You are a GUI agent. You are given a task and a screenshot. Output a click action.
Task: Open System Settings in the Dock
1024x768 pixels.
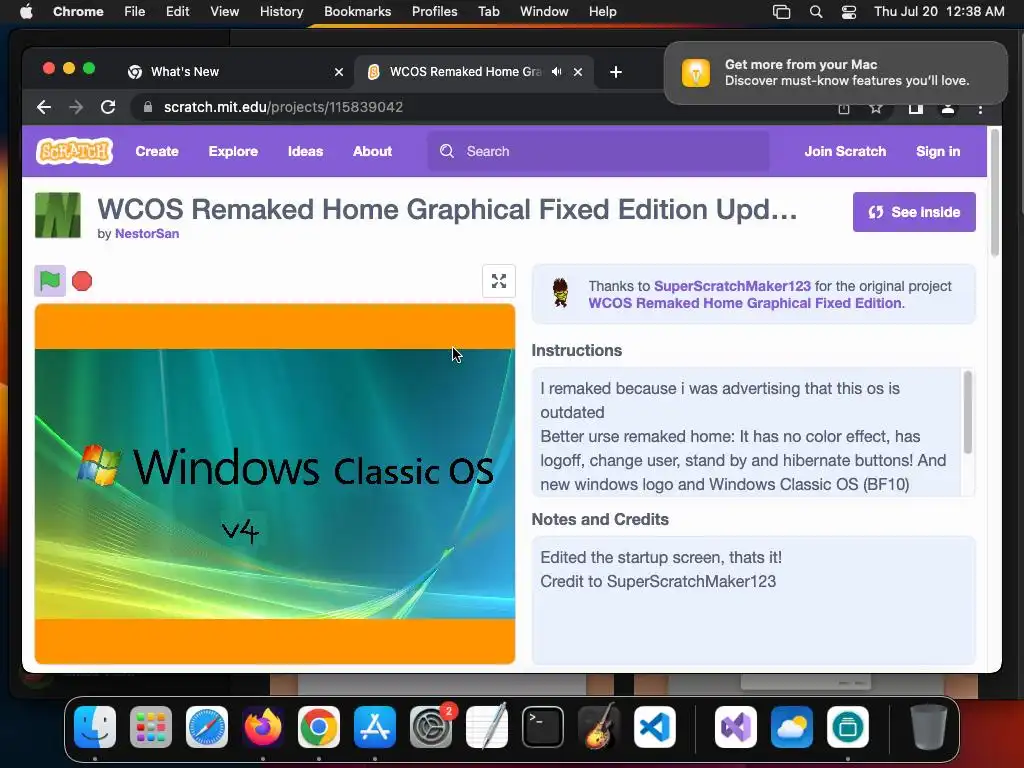click(431, 727)
